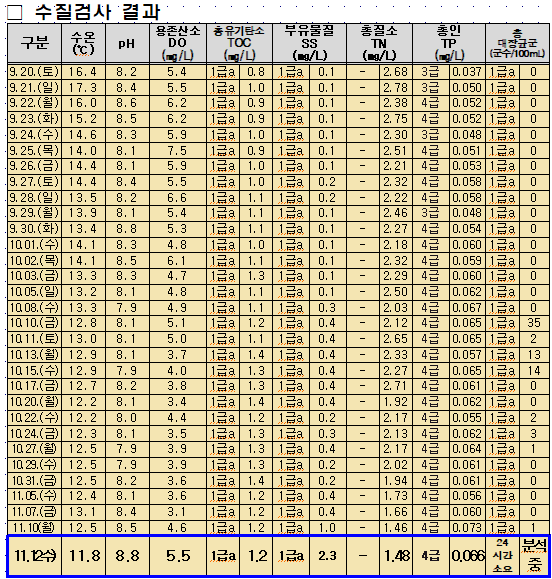Select the 부유물질 SS column header
This screenshot has width=552, height=579.
309,43
